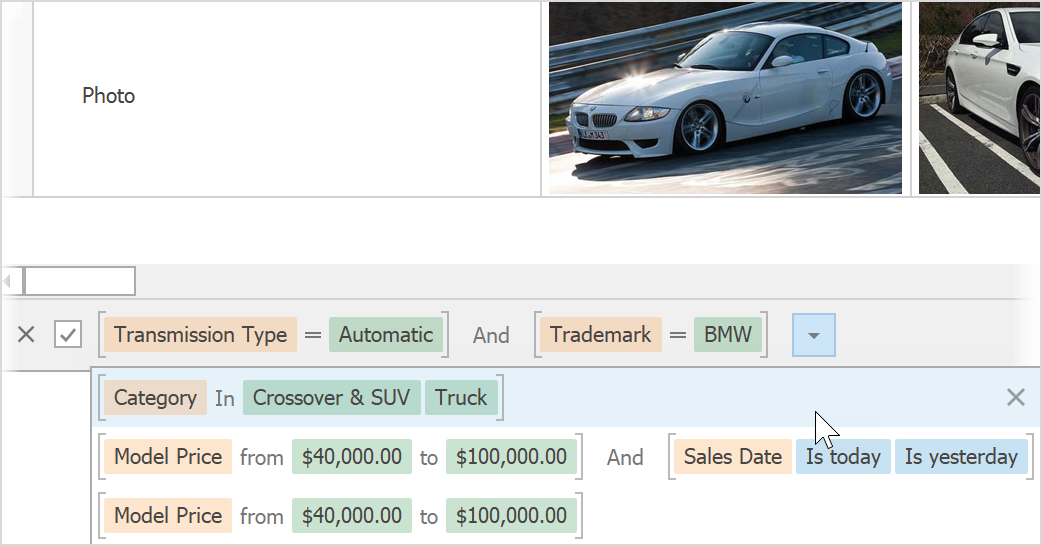The width and height of the screenshot is (1042, 546).
Task: Remove the Category filter row with its X
Action: coord(1015,397)
